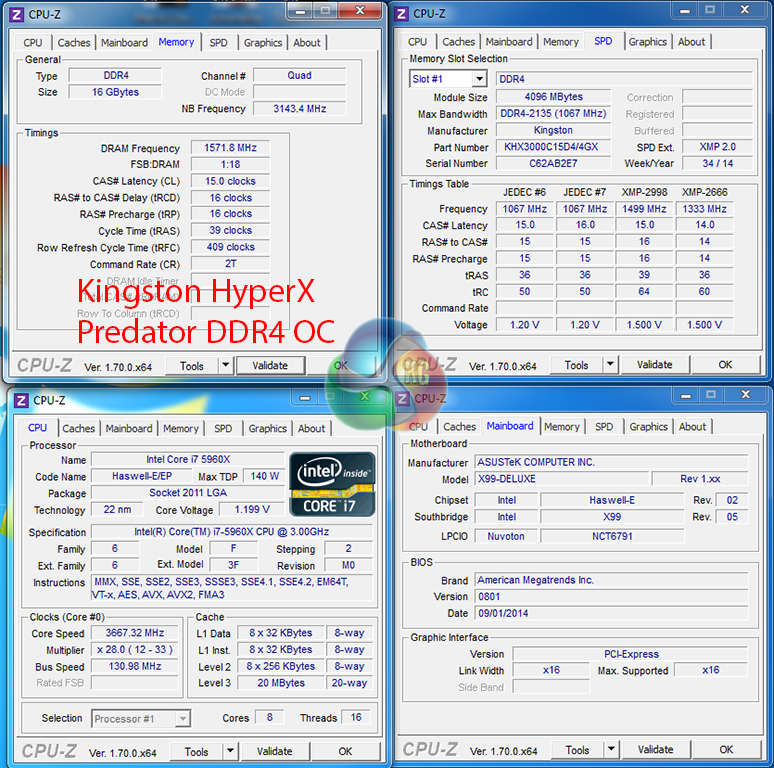Click Tools button in SPD window

[576, 365]
